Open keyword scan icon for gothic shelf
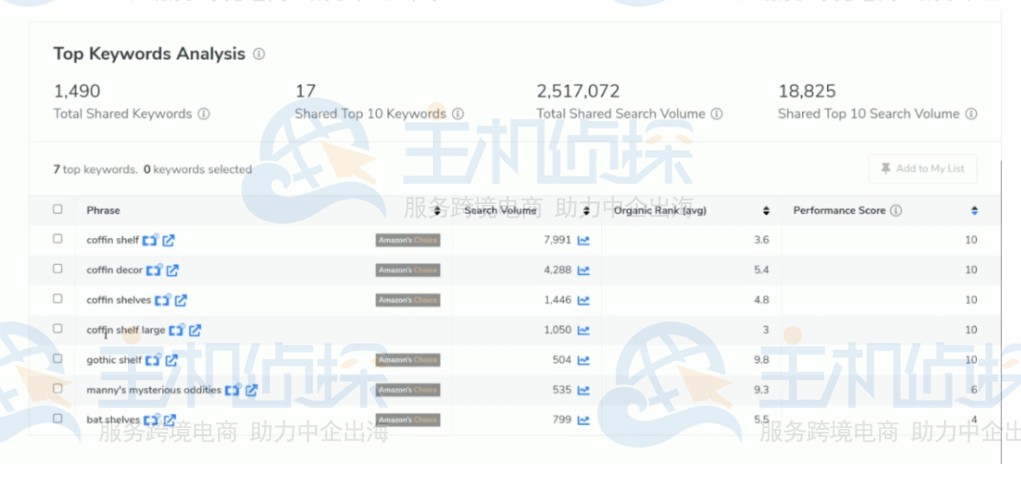 click(153, 359)
